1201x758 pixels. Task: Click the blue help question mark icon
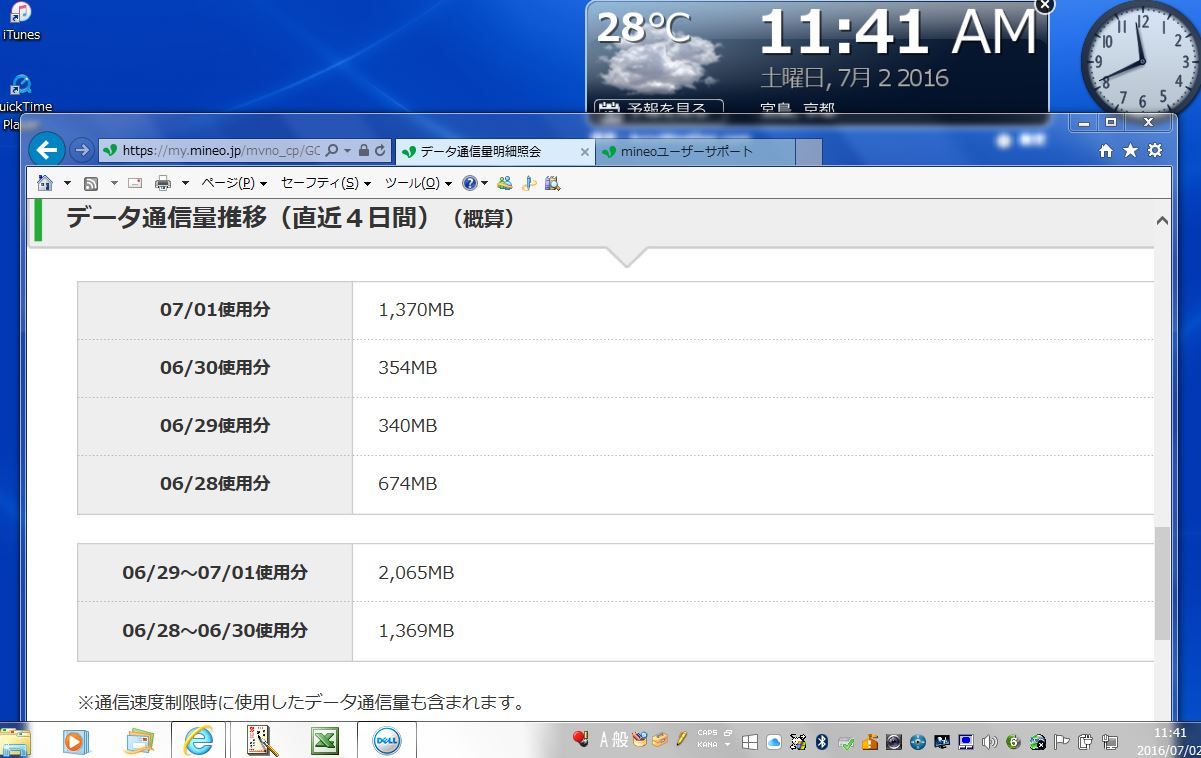[x=469, y=183]
